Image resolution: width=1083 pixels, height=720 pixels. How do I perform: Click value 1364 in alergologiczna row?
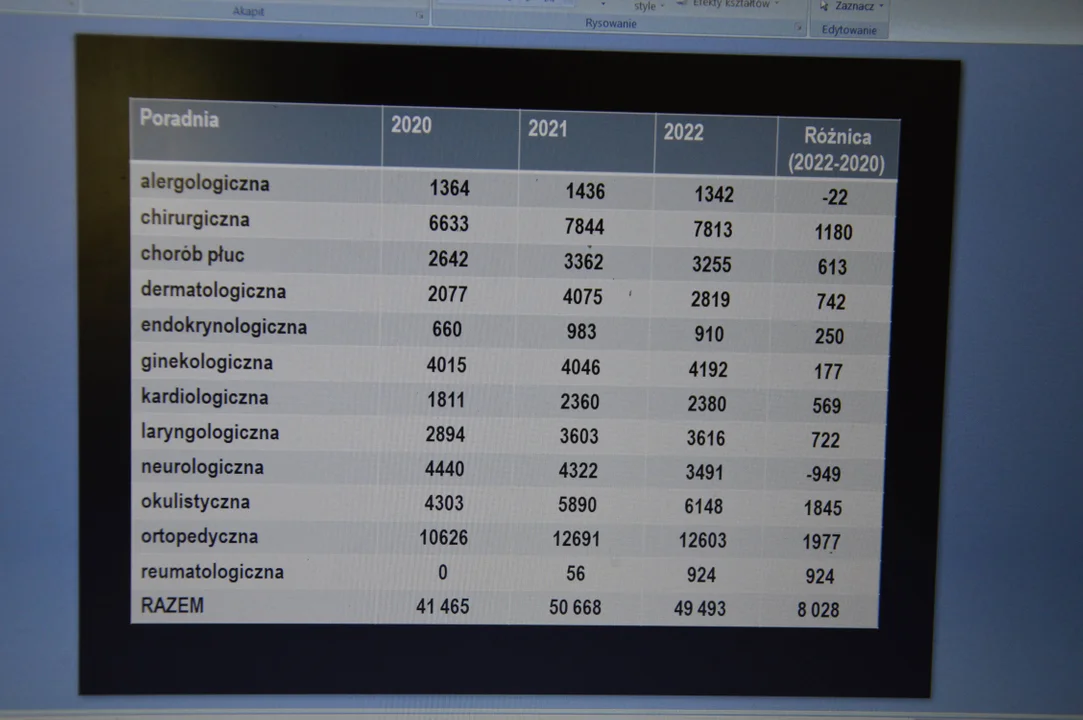pyautogui.click(x=449, y=188)
